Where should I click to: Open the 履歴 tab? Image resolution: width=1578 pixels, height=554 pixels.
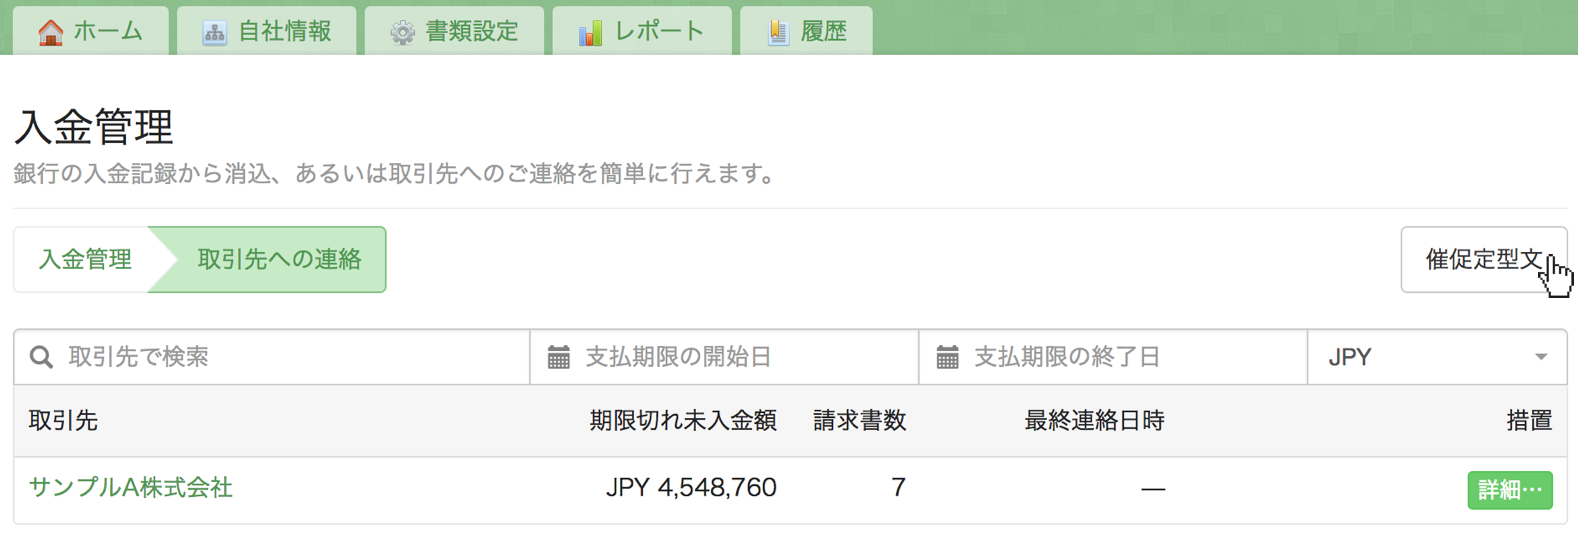coord(806,31)
